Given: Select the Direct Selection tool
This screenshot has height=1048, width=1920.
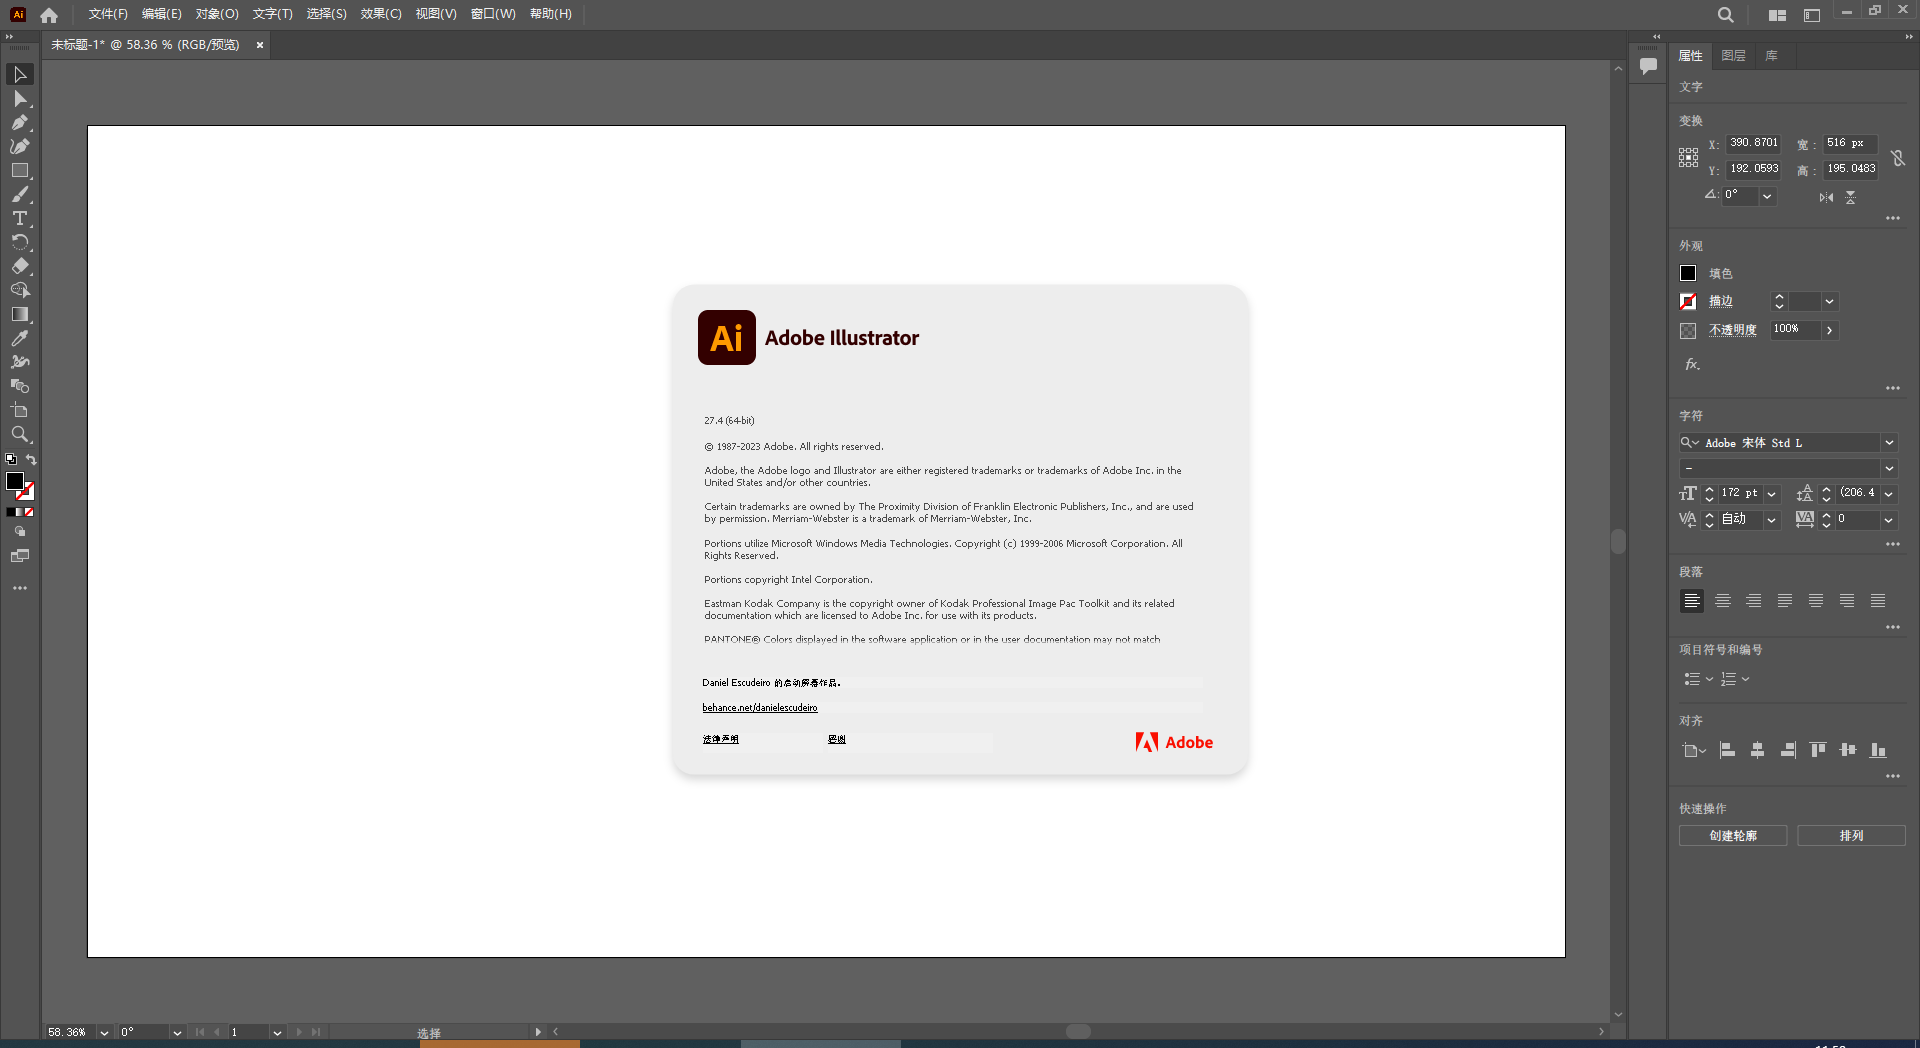Looking at the screenshot, I should 19,99.
